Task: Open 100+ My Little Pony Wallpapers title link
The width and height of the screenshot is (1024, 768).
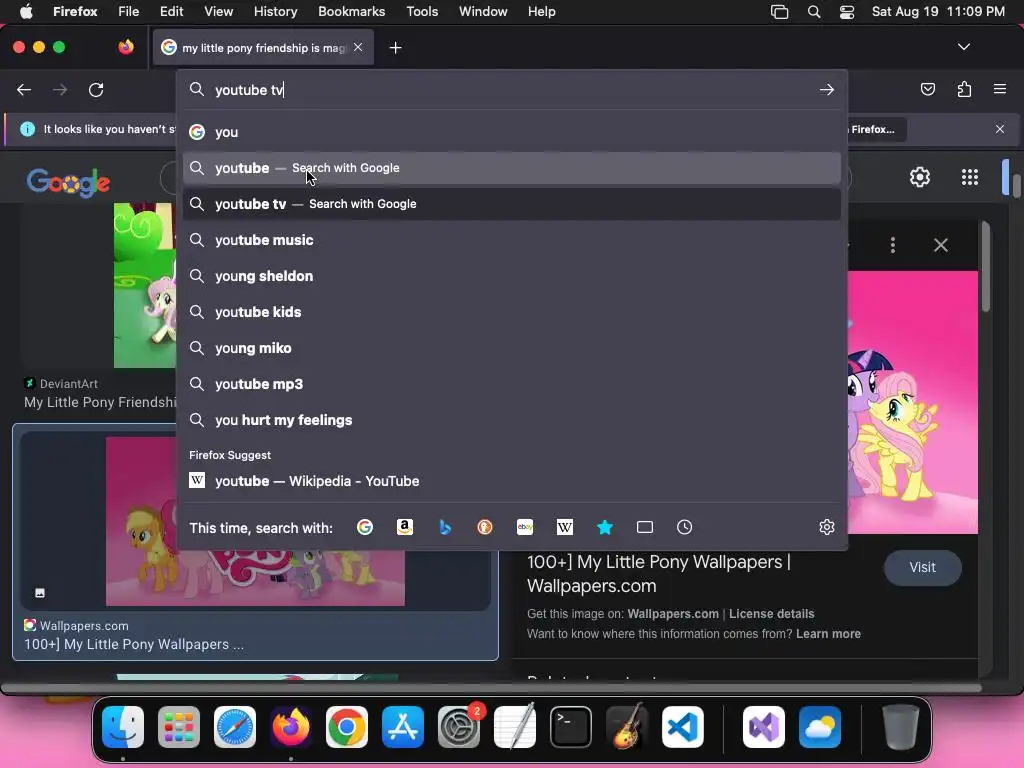Action: tap(658, 574)
